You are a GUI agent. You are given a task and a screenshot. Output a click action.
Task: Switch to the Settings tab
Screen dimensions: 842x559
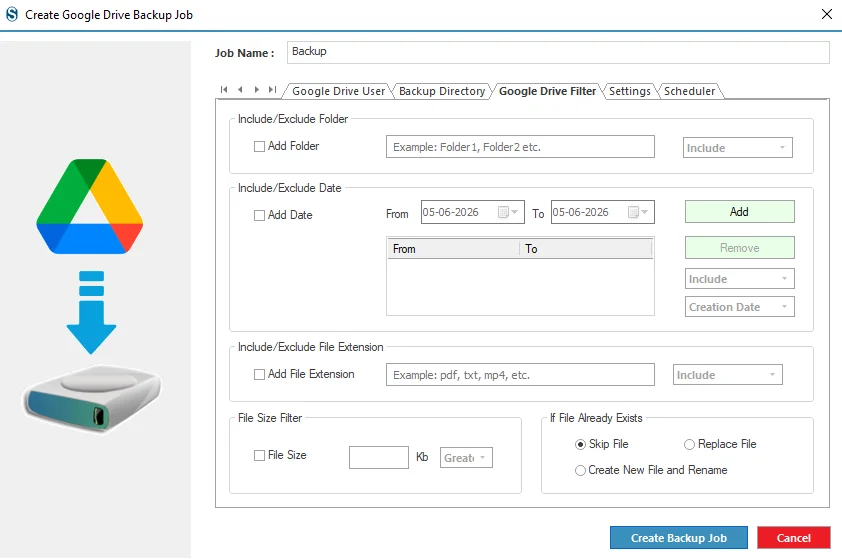(x=629, y=91)
